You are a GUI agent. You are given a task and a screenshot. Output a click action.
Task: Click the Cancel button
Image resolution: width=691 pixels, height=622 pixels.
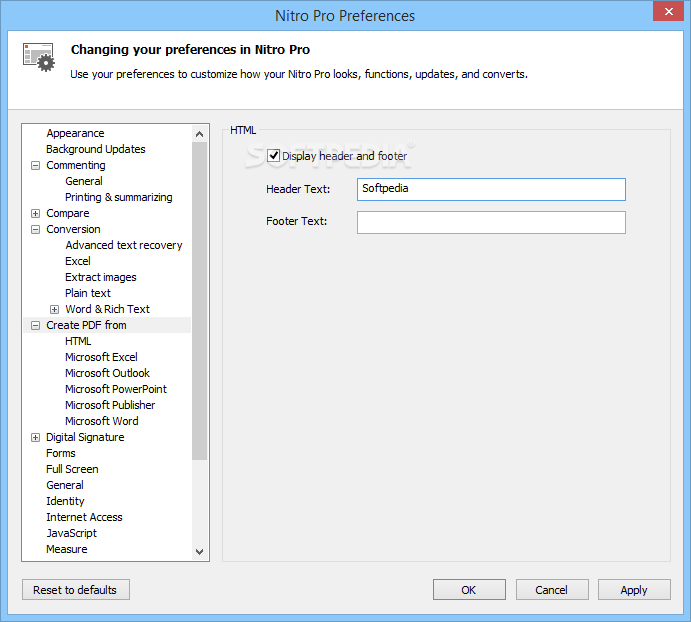click(552, 590)
